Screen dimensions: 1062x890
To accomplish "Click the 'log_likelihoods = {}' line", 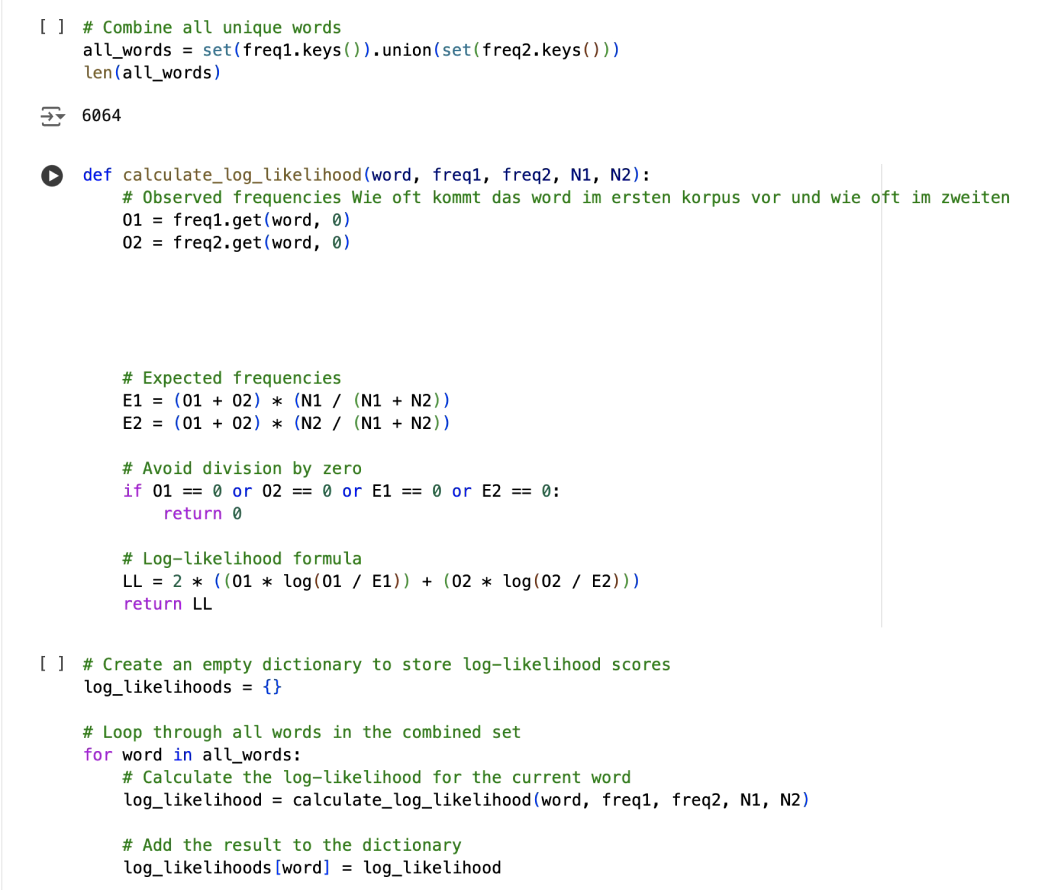I will pos(182,687).
